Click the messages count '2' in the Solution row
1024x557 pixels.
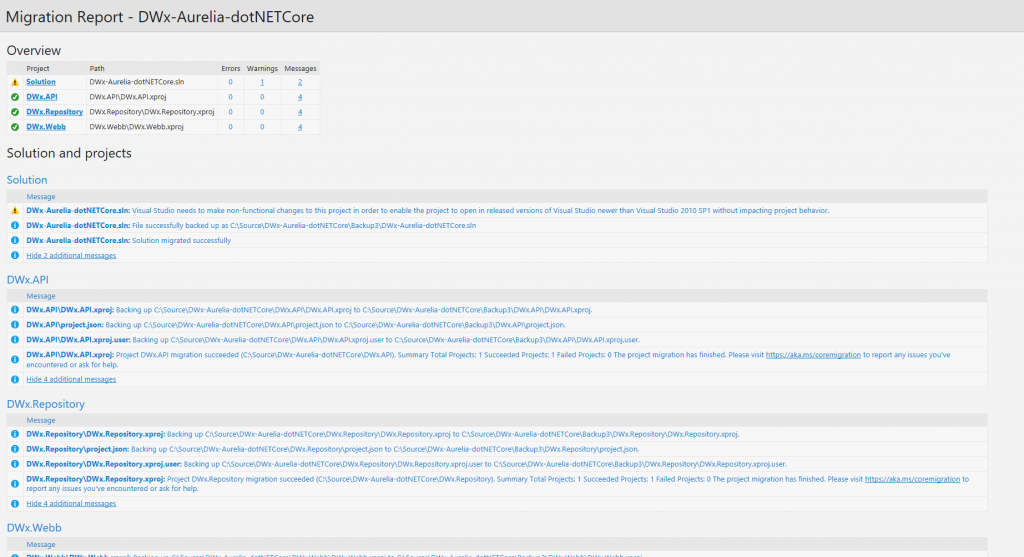pos(300,82)
